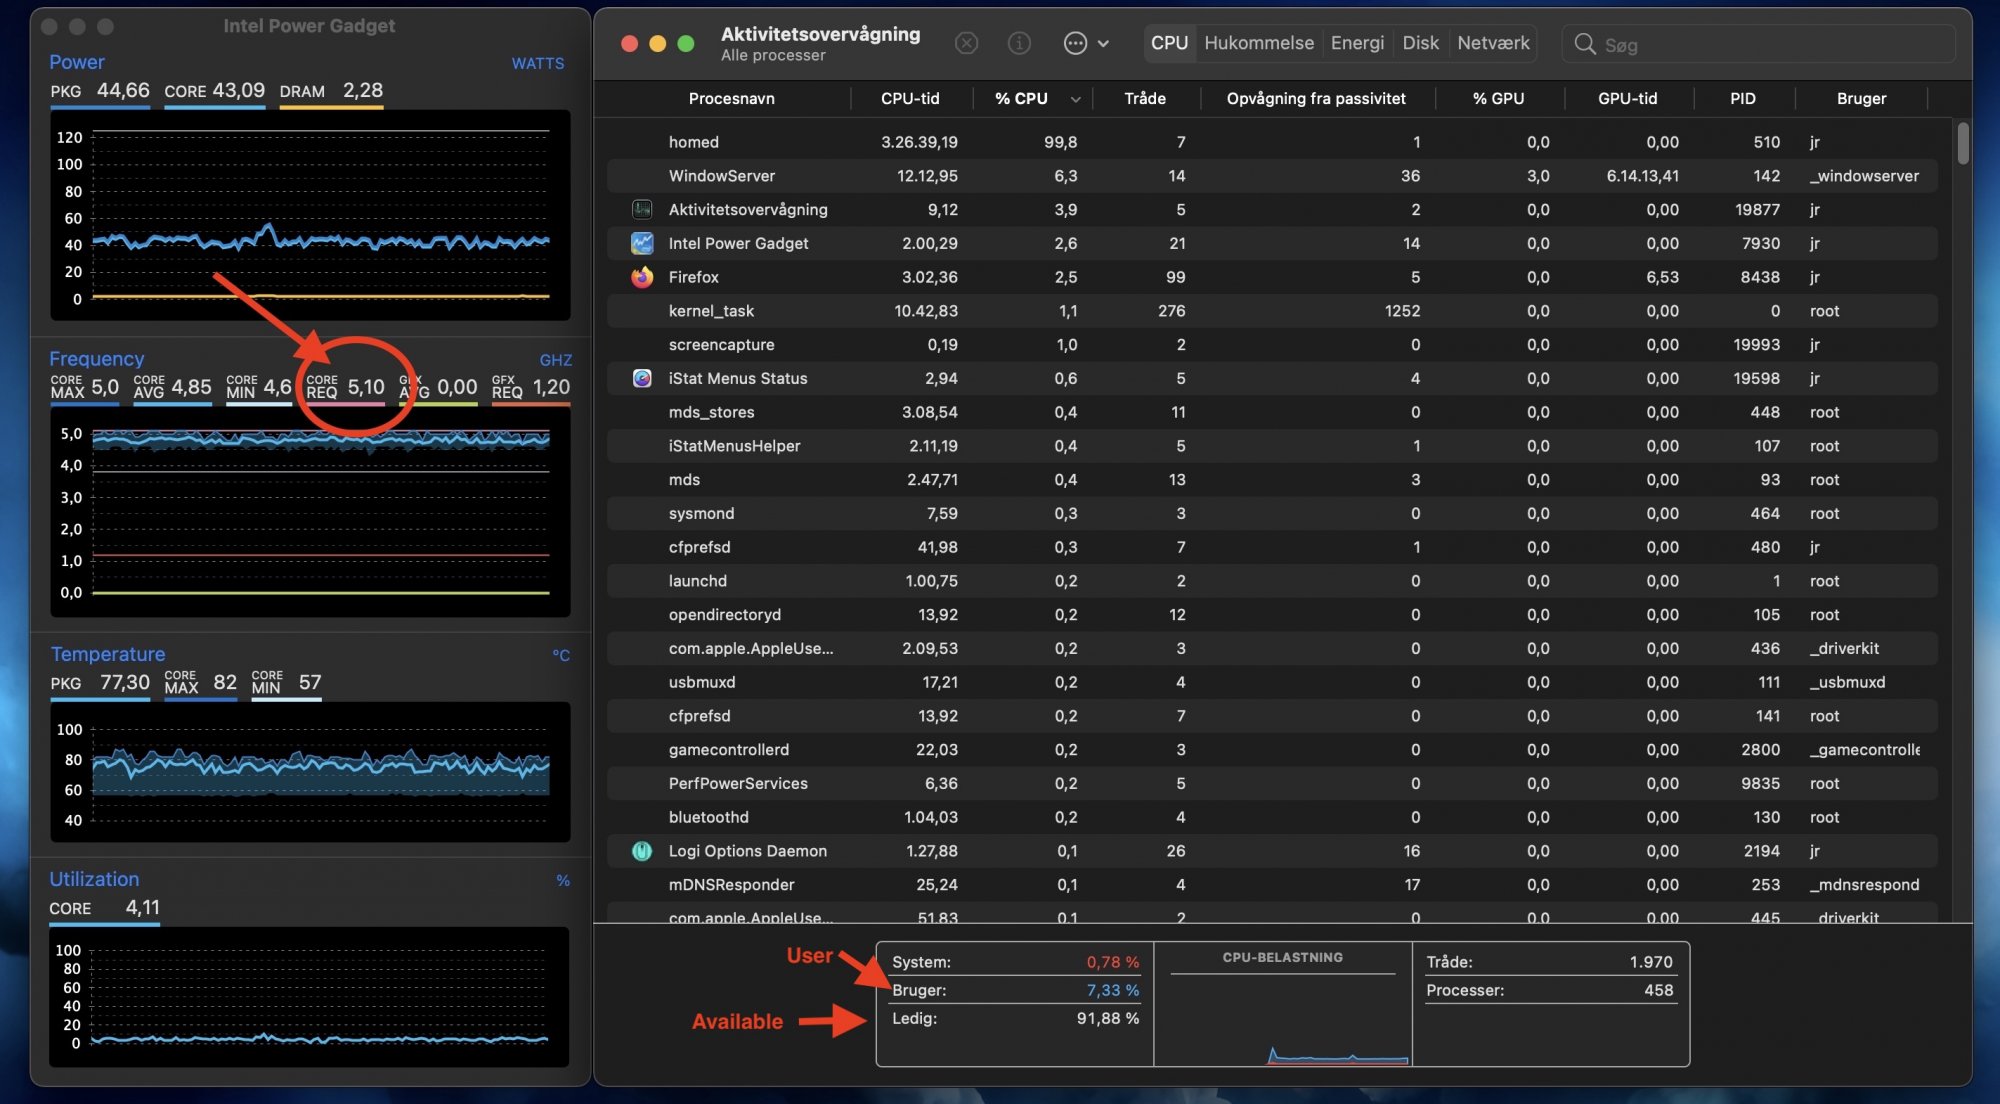The image size is (2000, 1104).
Task: Click the process info (i) toolbar icon
Action: tap(1019, 43)
